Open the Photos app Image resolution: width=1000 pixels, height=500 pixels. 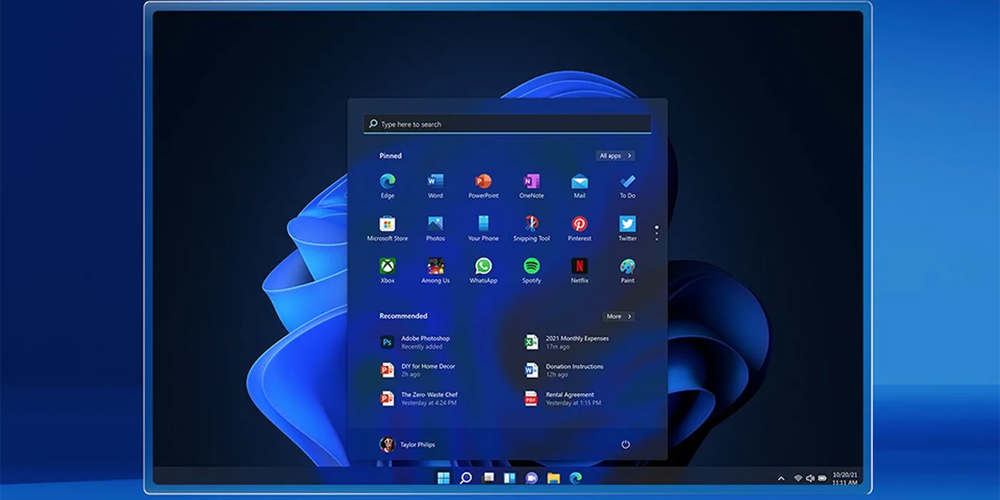(x=436, y=228)
